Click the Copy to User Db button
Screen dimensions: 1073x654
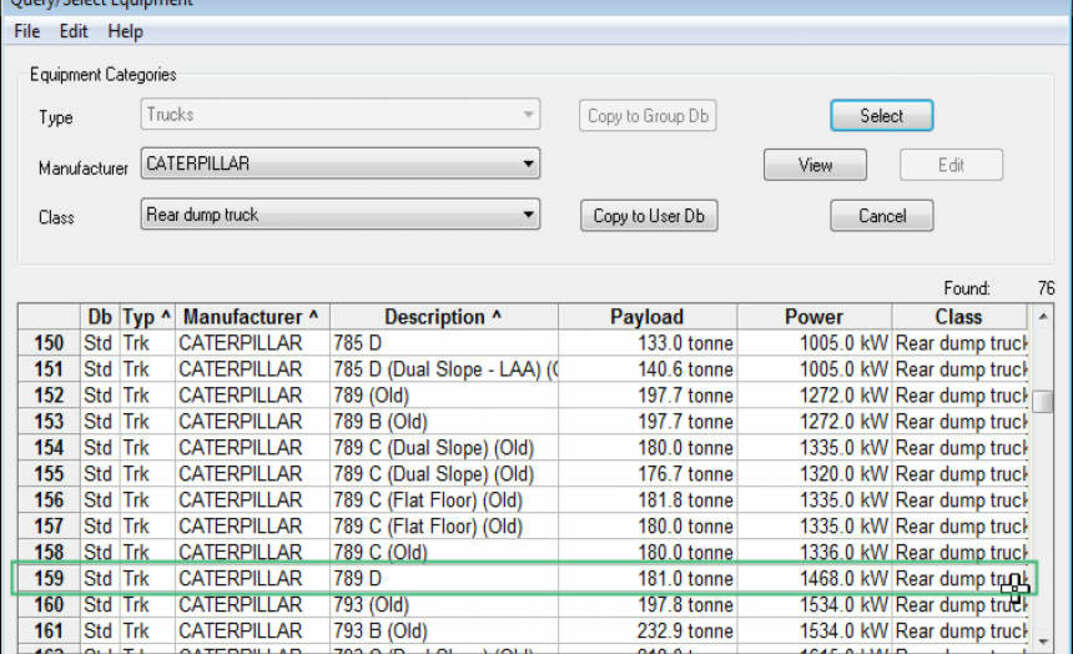click(x=649, y=216)
